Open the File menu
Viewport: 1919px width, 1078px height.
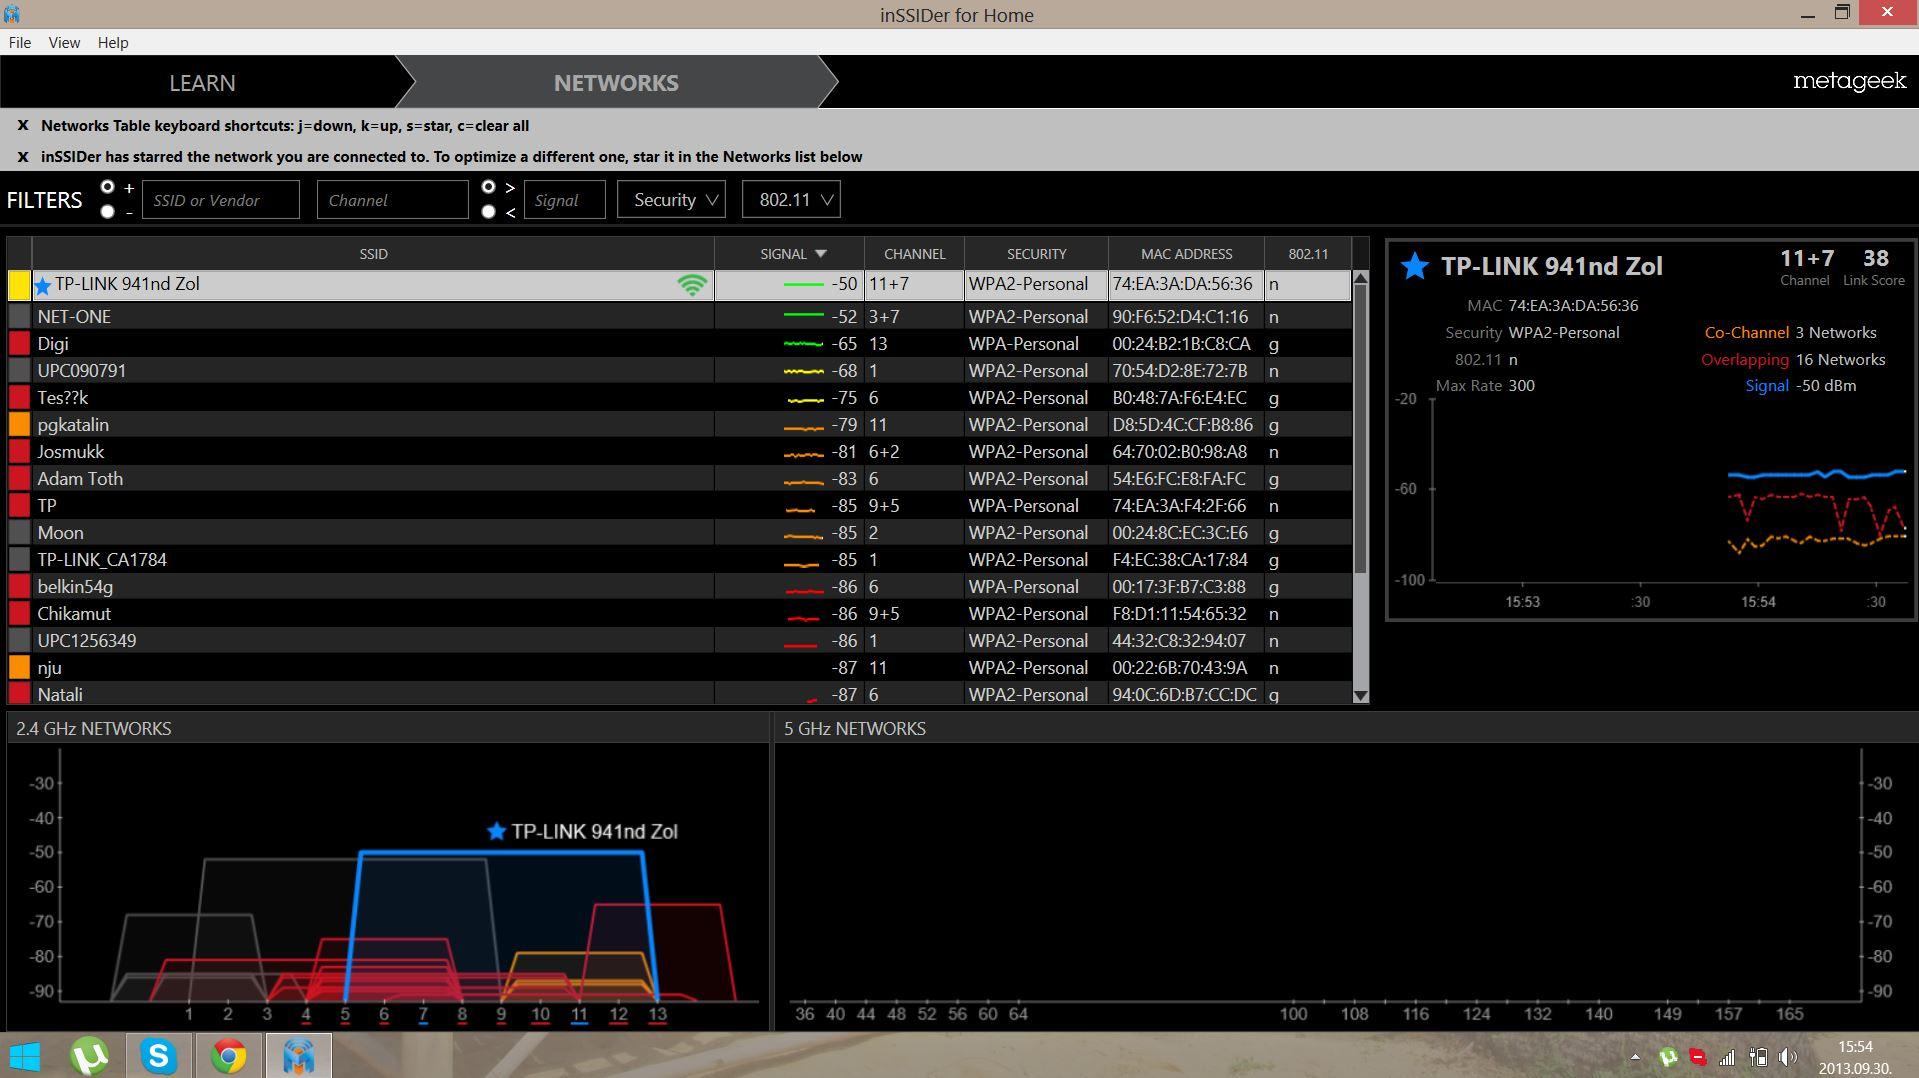(19, 42)
